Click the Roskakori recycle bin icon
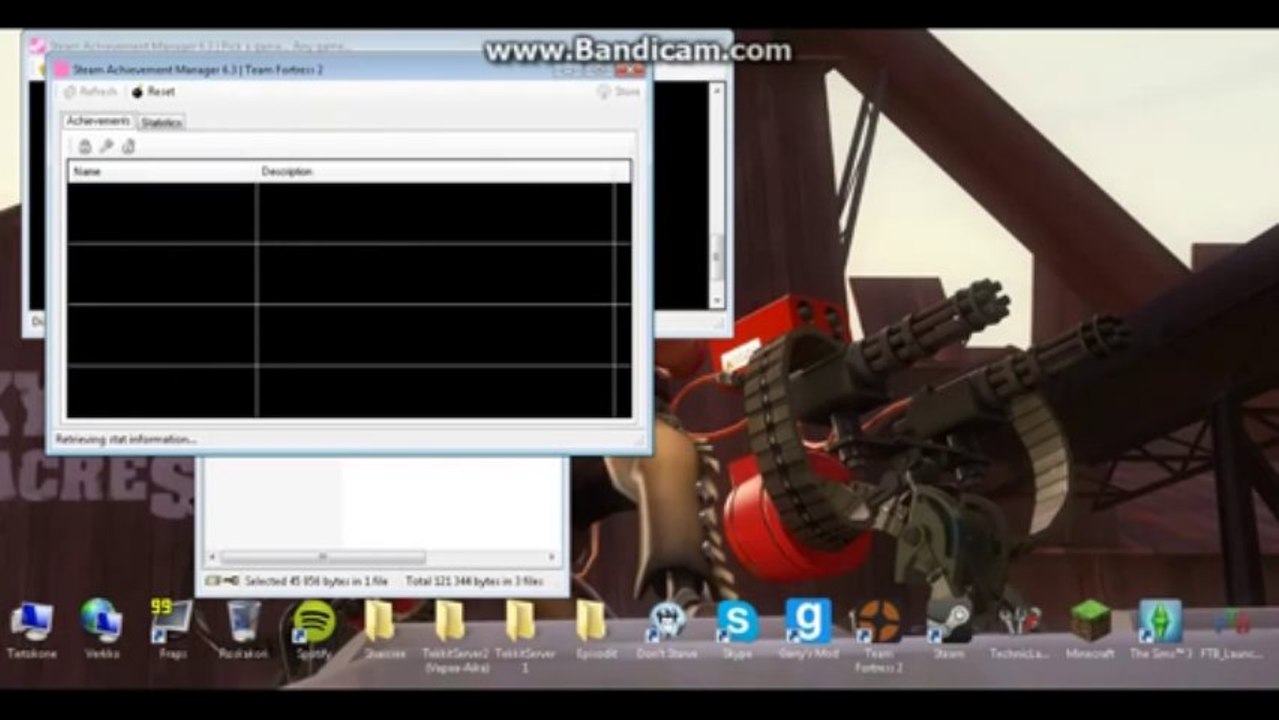The image size is (1279, 720). pos(243,630)
